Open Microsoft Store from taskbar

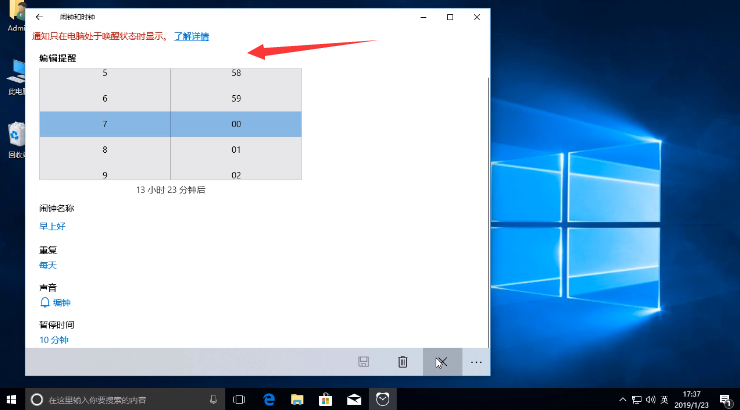point(325,400)
